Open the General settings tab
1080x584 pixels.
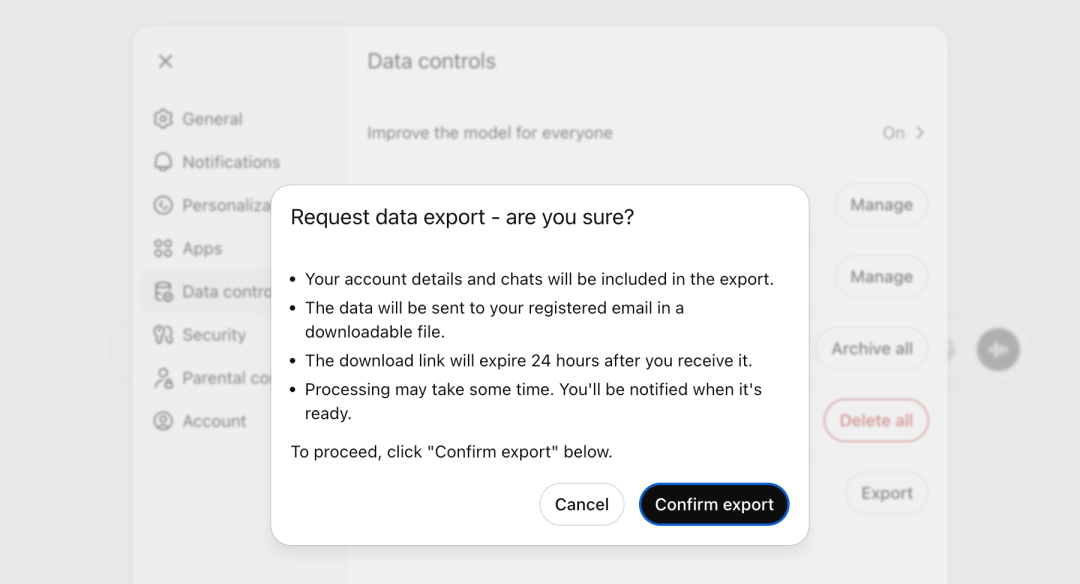212,119
